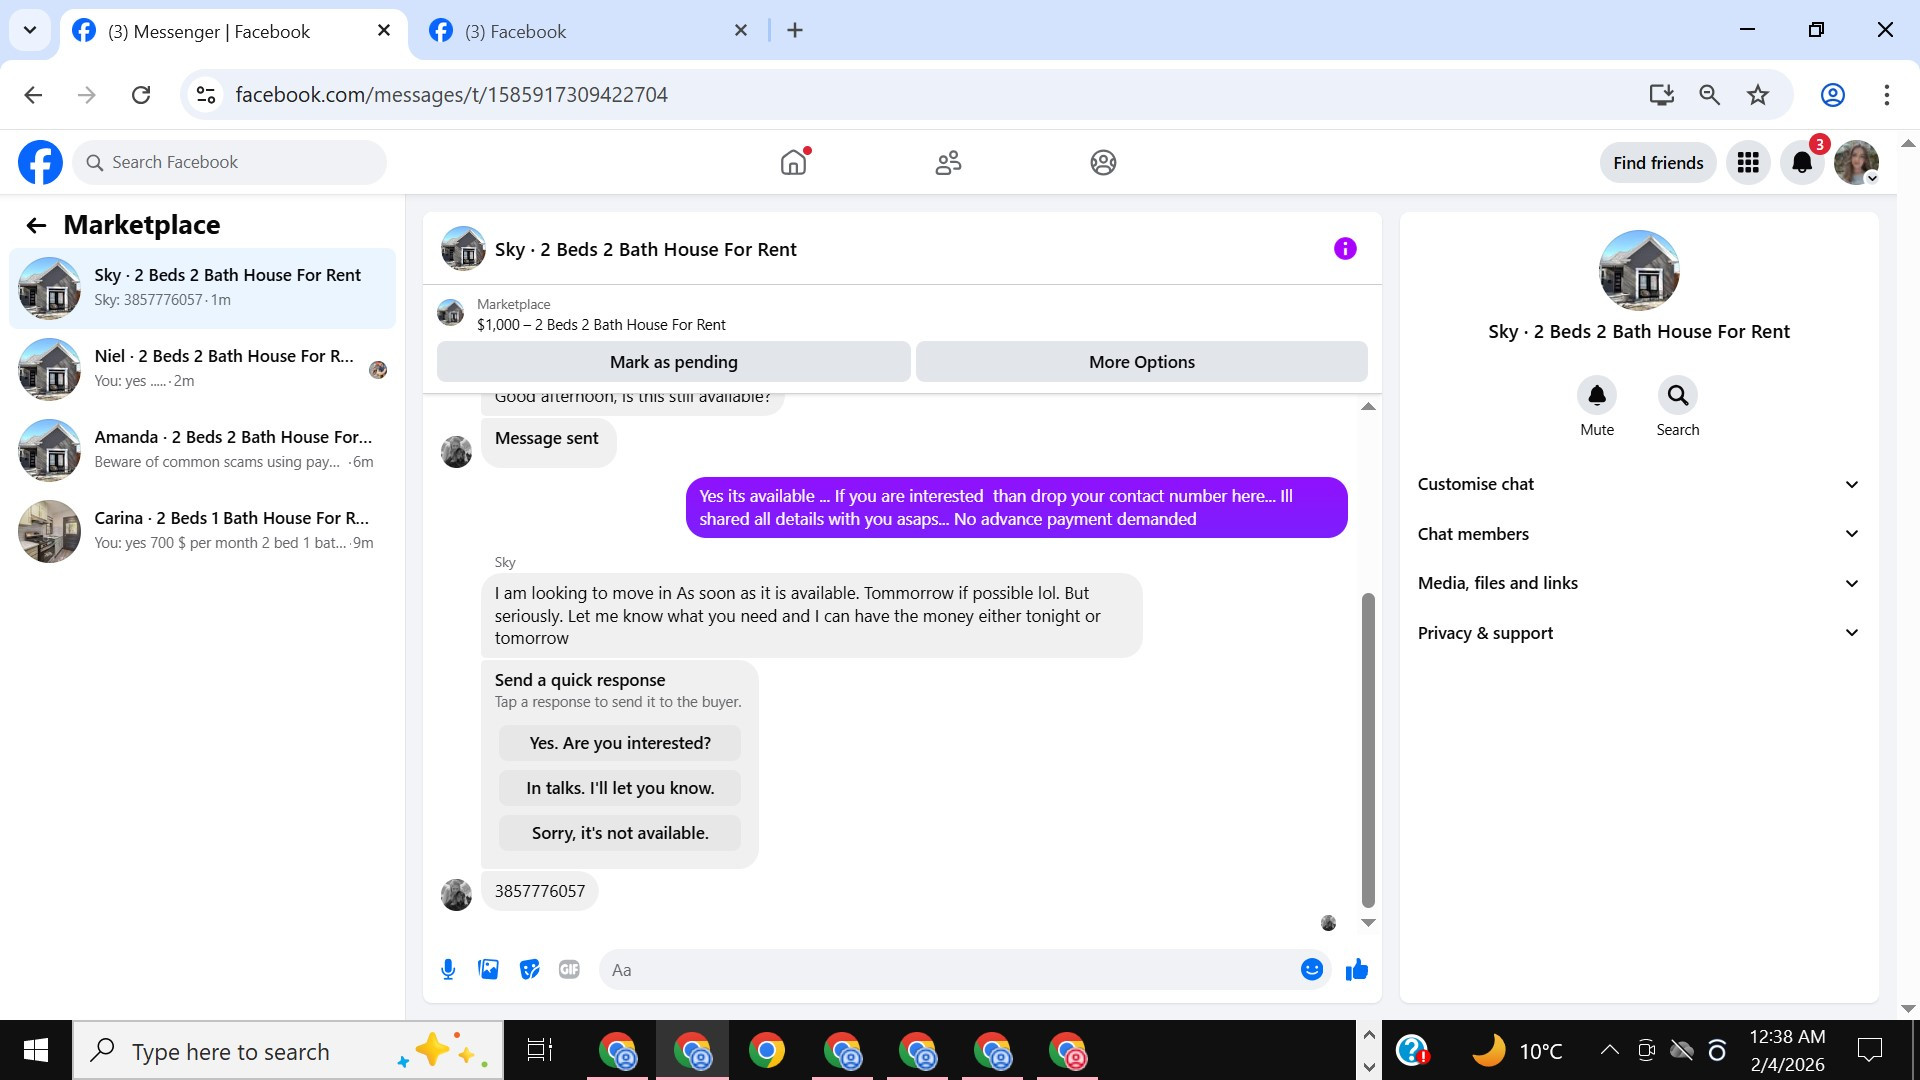
Task: Mute this conversation with bell
Action: 1596,396
